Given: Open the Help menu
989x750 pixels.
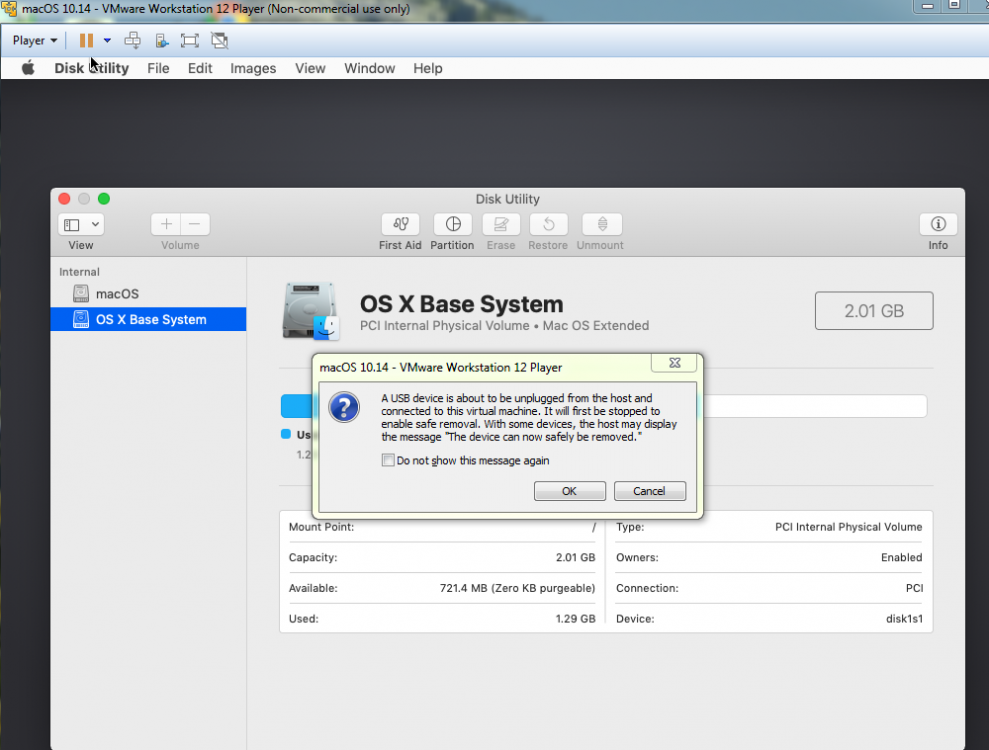Looking at the screenshot, I should (428, 68).
